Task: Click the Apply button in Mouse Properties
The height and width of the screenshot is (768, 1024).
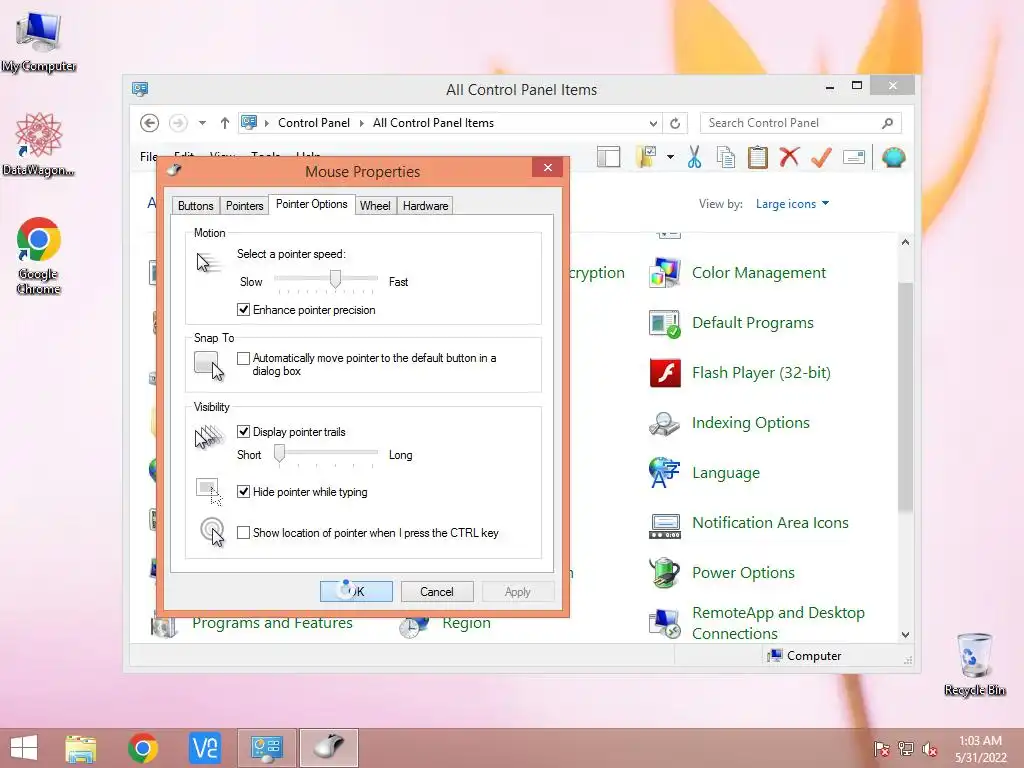Action: (517, 592)
